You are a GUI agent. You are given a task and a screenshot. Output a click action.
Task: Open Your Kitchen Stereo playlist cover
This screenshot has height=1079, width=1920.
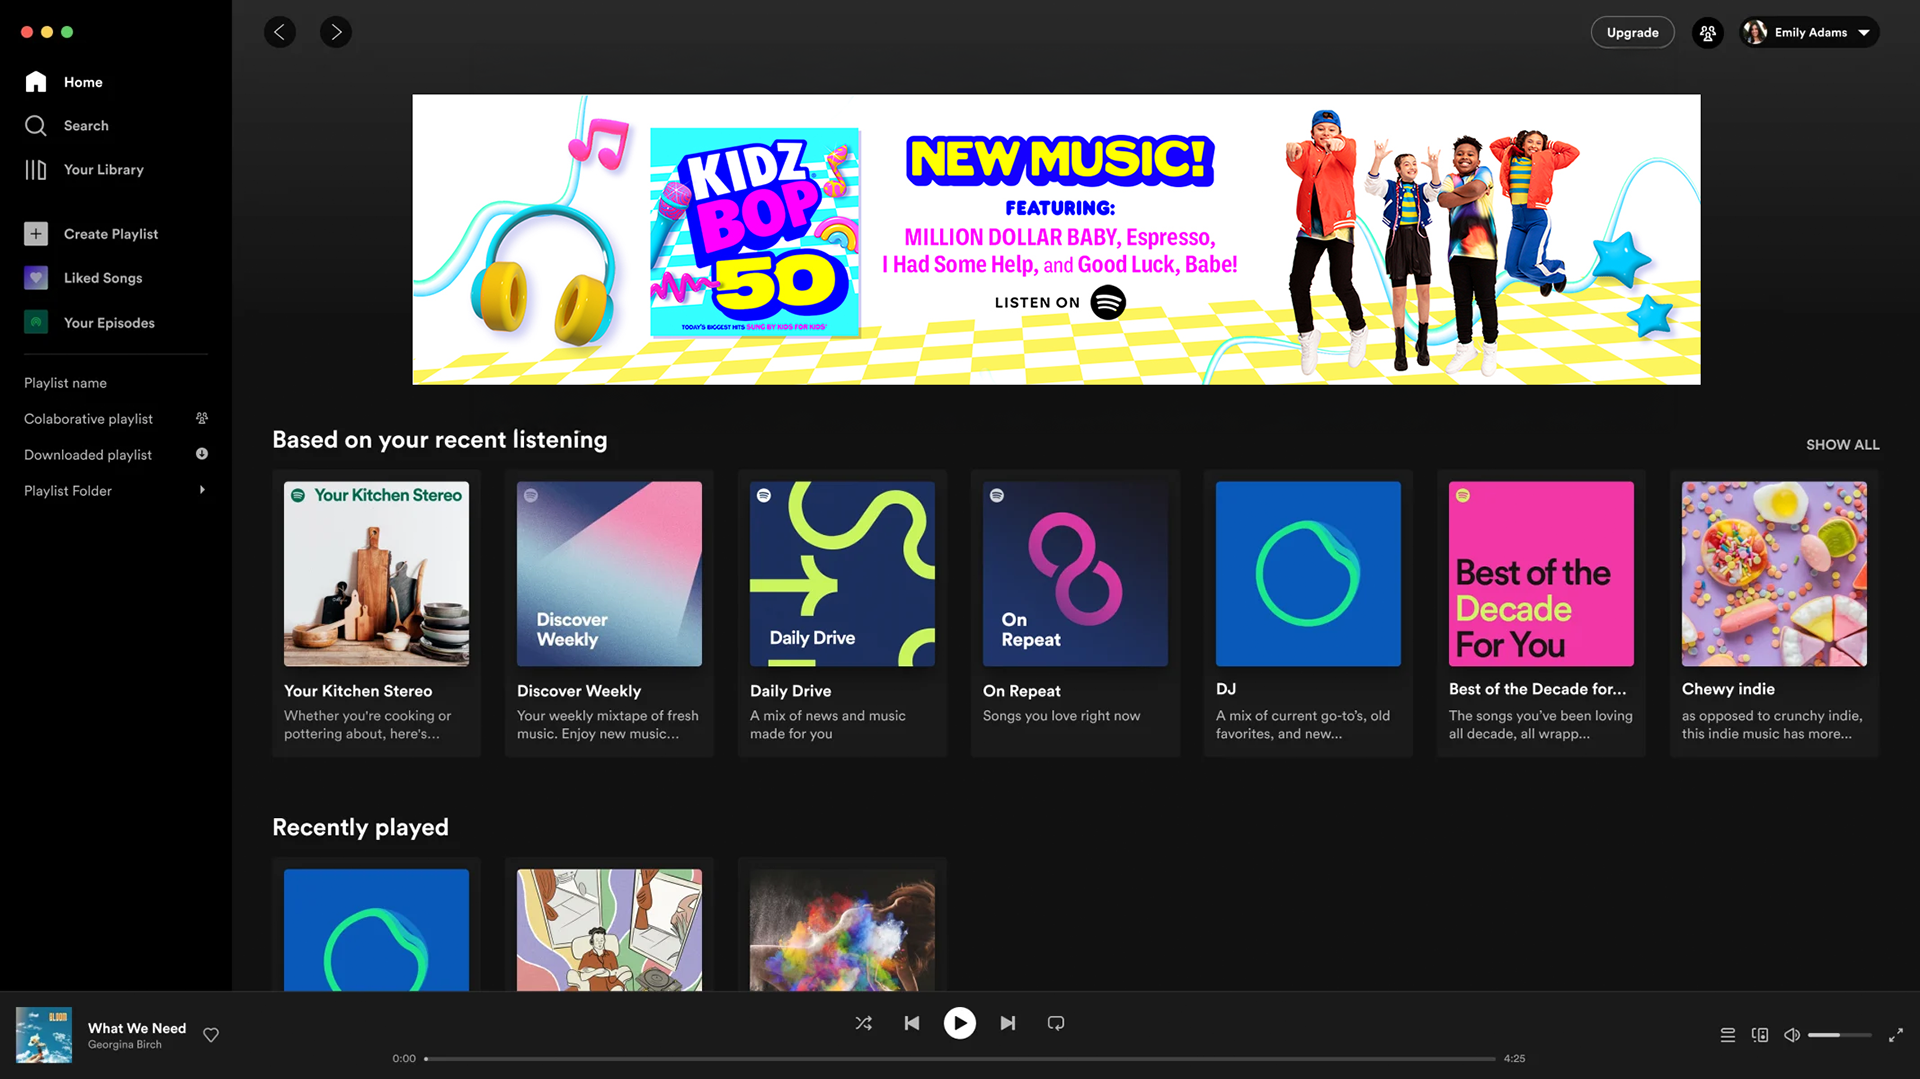[x=376, y=574]
